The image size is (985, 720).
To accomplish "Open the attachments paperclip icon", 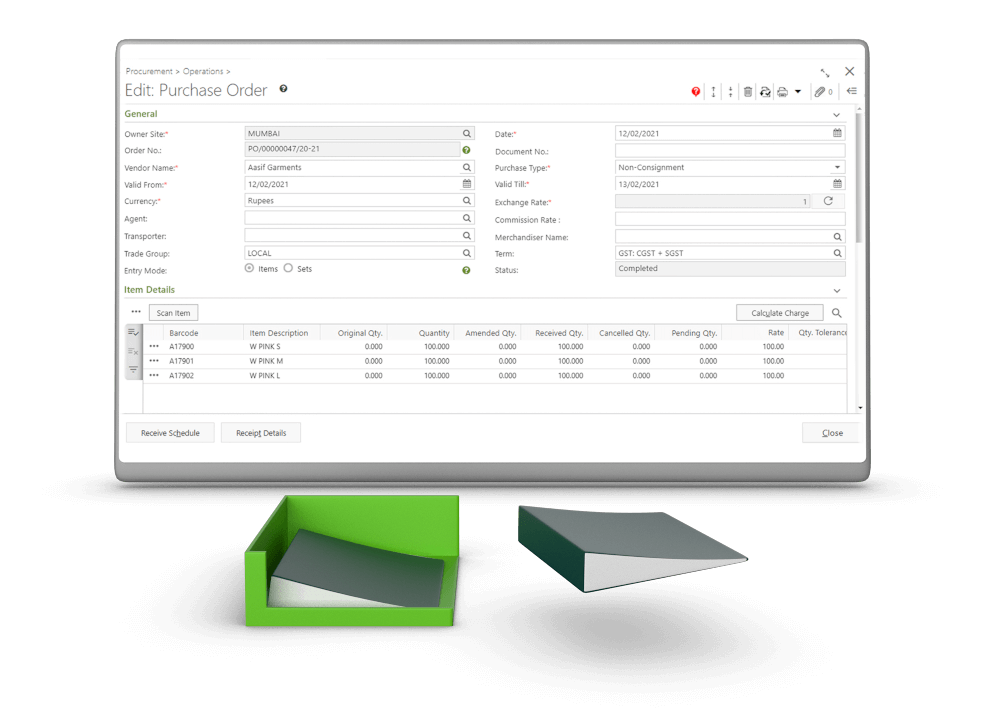I will tap(820, 91).
